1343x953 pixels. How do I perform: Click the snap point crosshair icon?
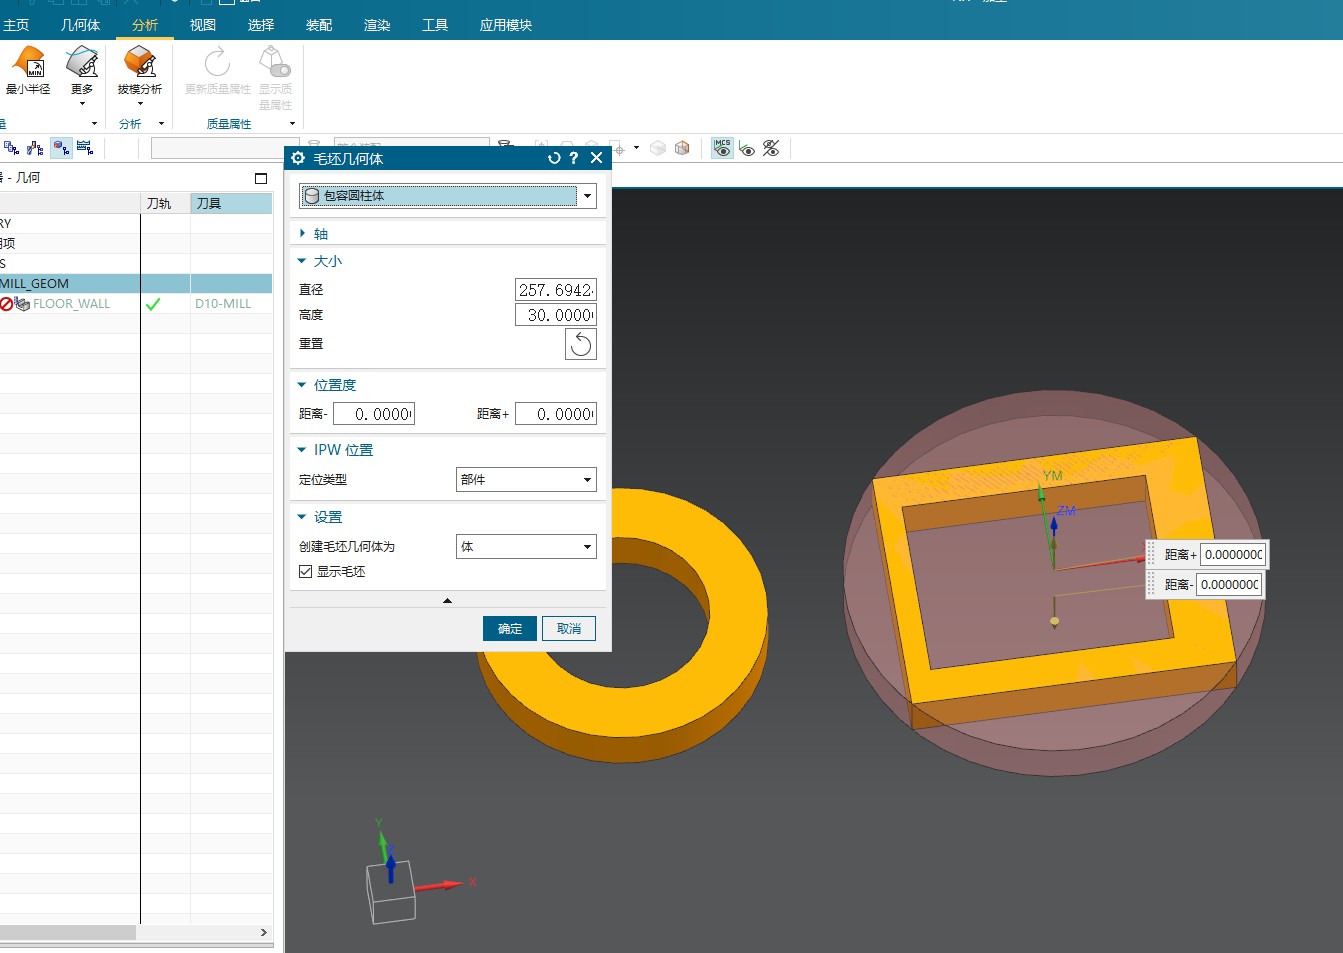619,149
